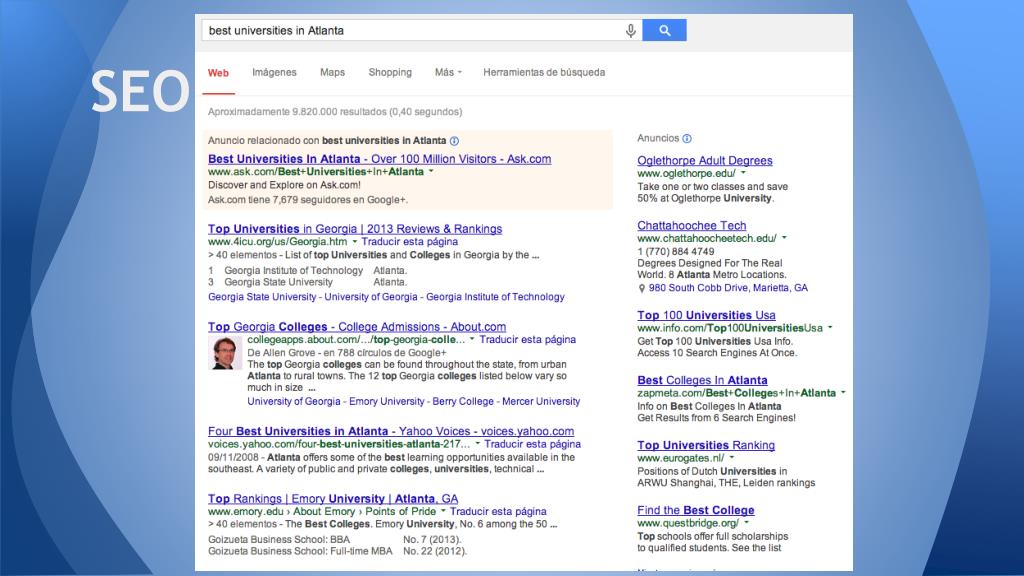Click 'Georgia Institute of Technology' table row
Viewport: 1024px width, 576px height.
[308, 270]
